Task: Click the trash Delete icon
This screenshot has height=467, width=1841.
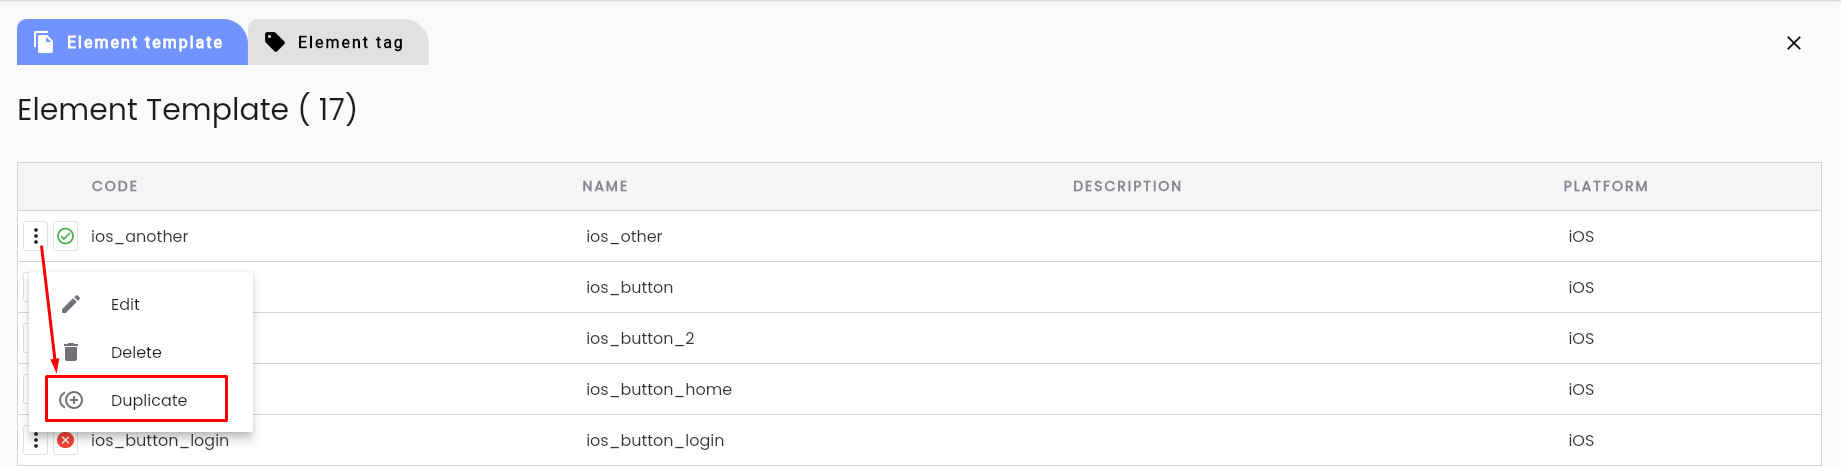Action: 71,352
